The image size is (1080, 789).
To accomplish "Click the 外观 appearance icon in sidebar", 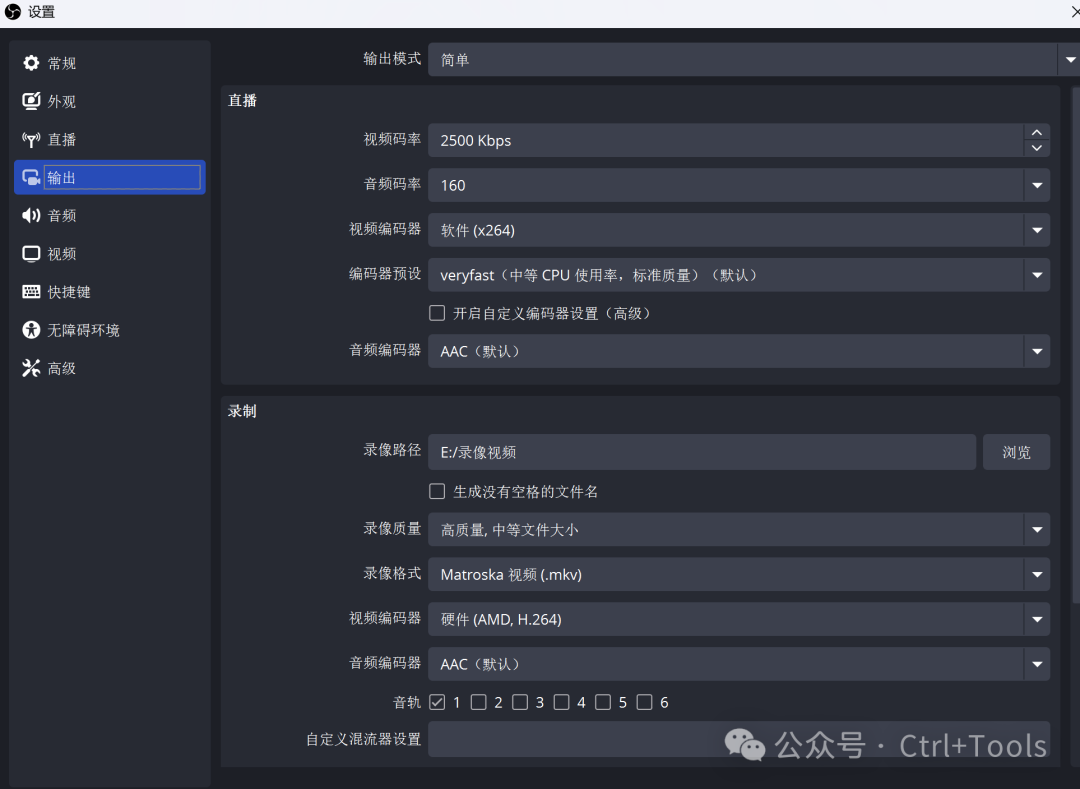I will click(31, 101).
